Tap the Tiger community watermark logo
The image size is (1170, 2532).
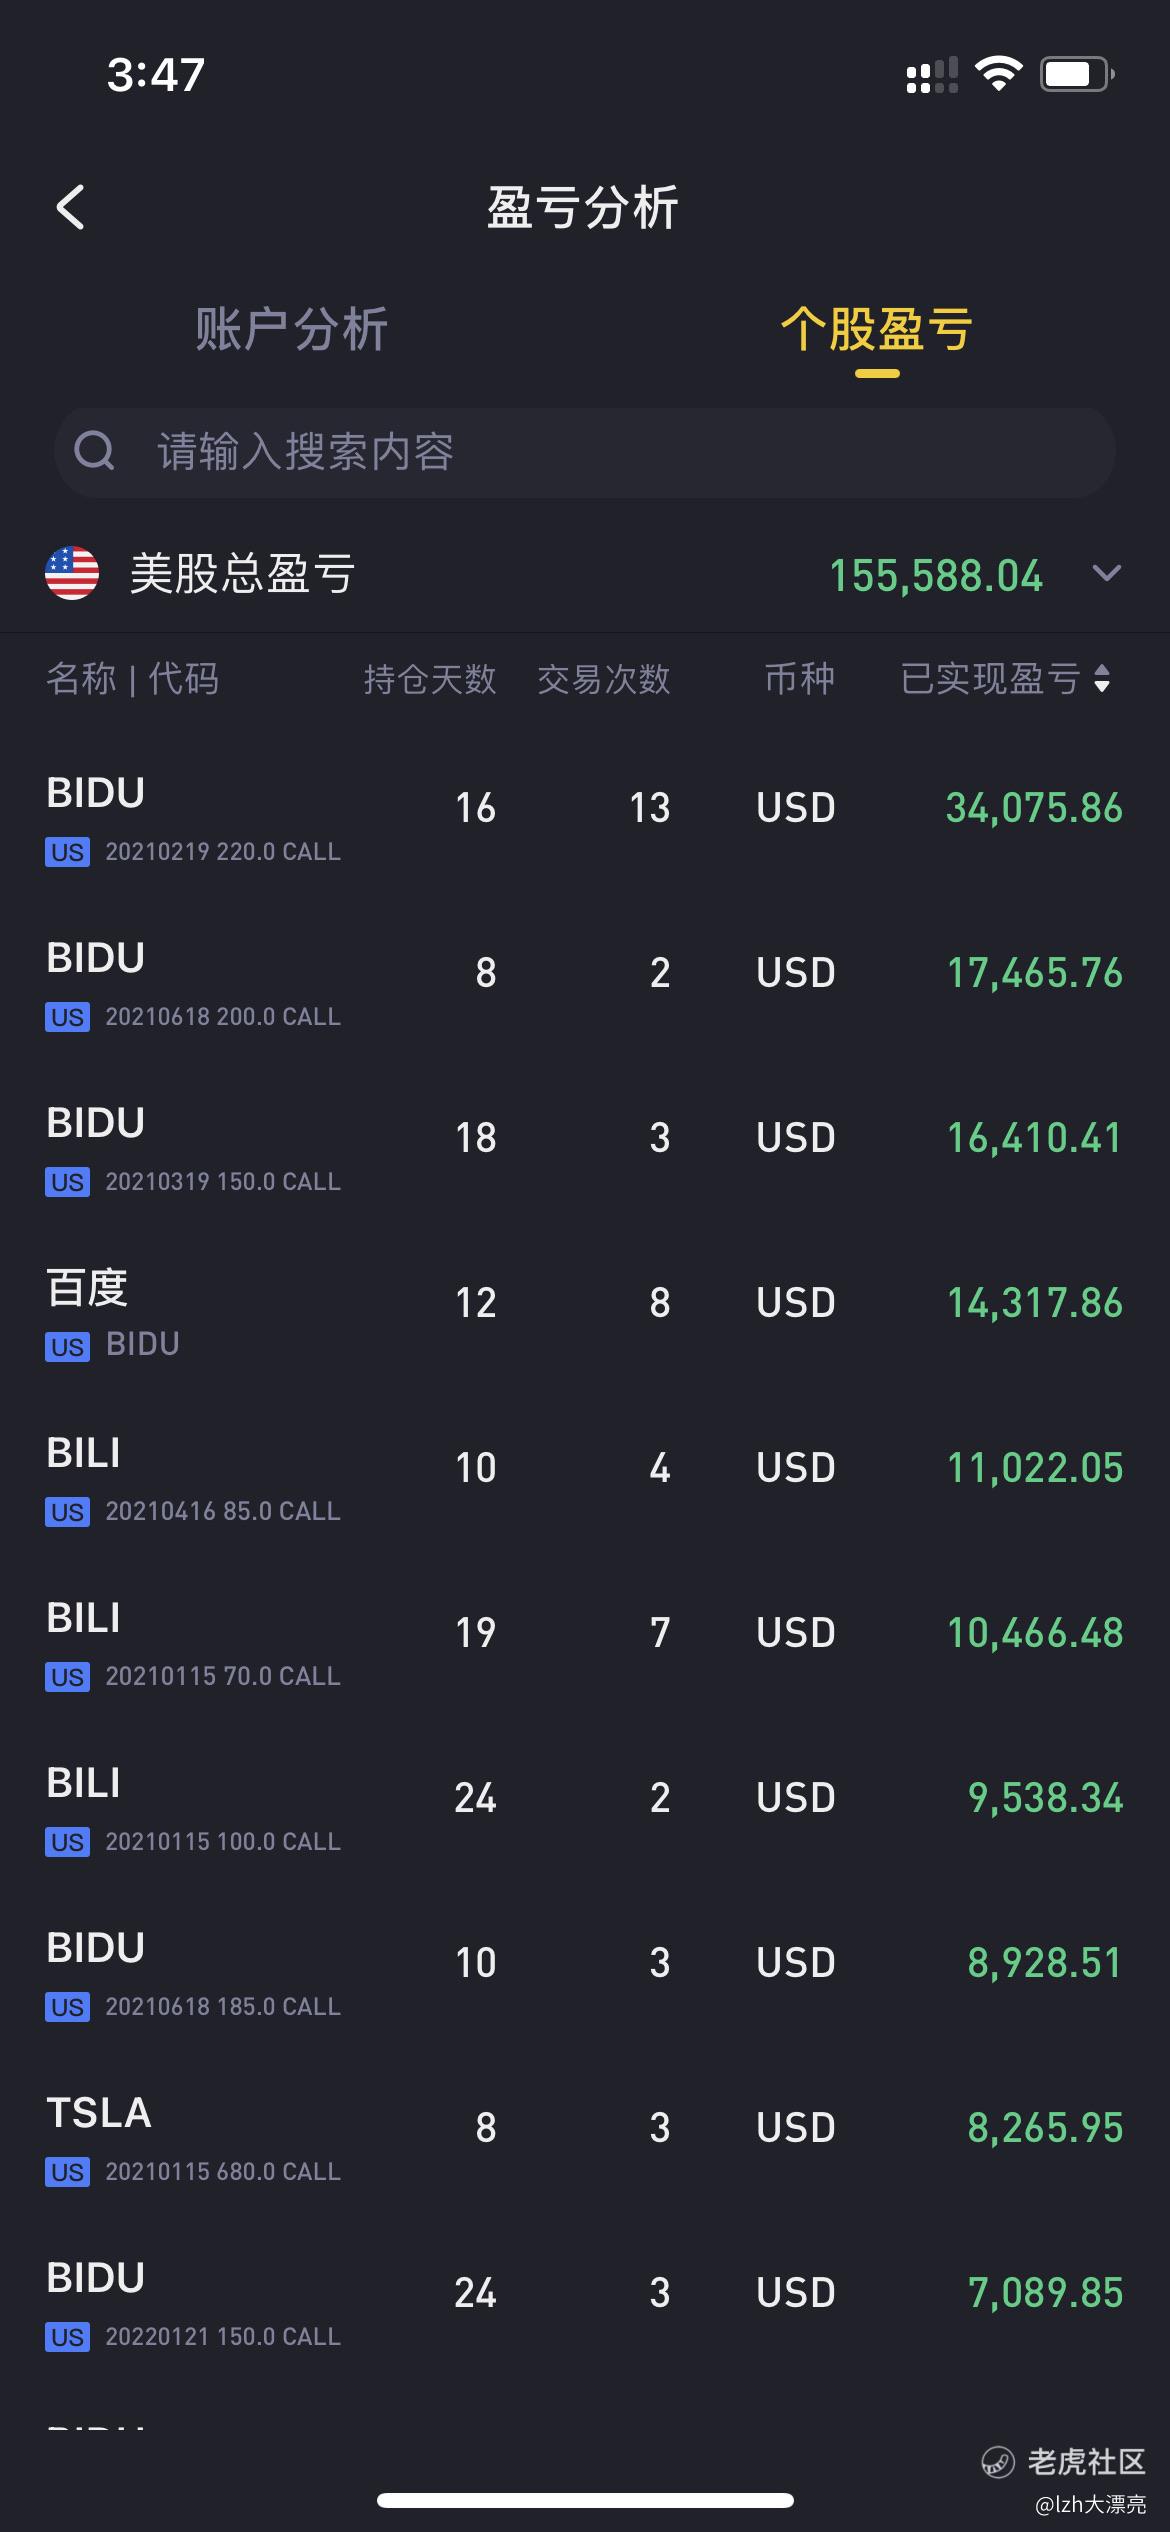click(997, 2461)
